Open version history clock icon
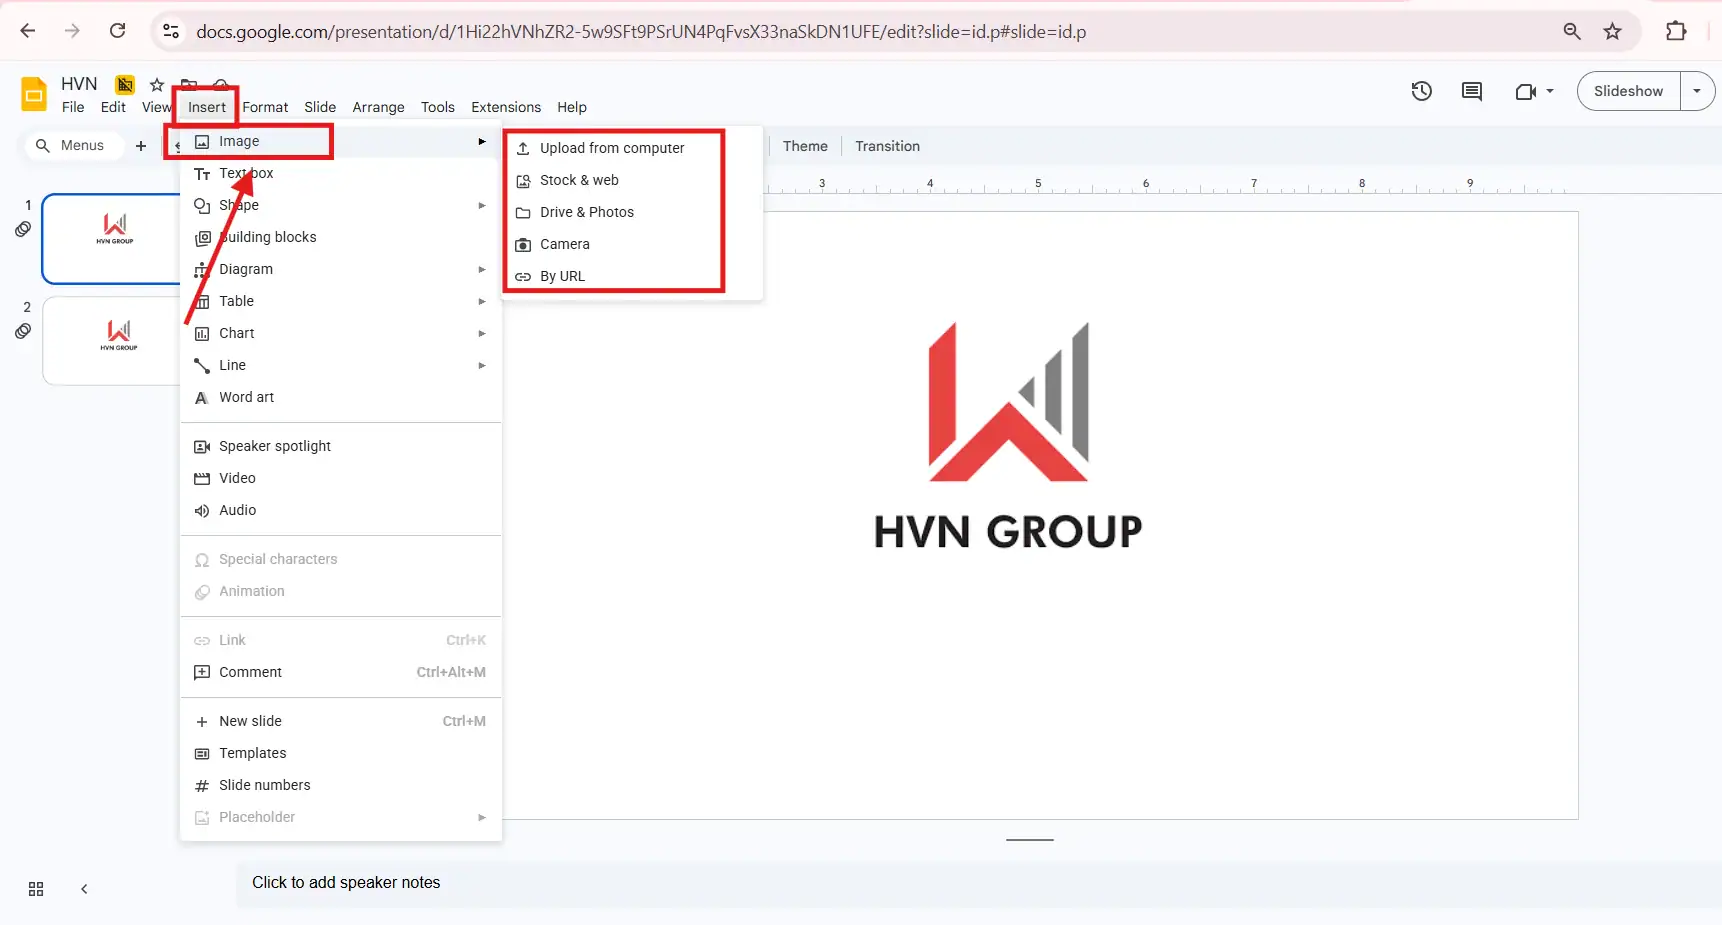Screen dimensions: 1722x925 click(x=1421, y=91)
